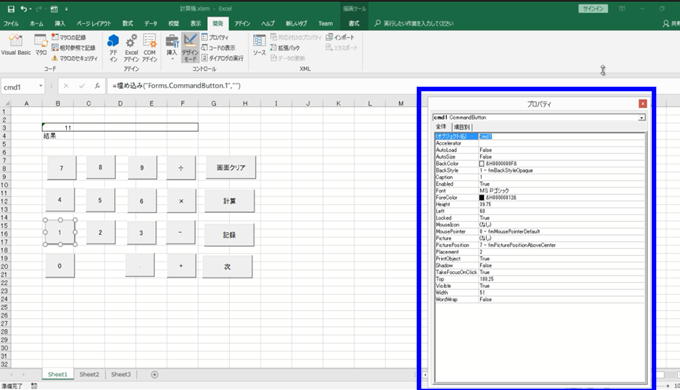Undo the last action in quick access toolbar

[x=23, y=9]
